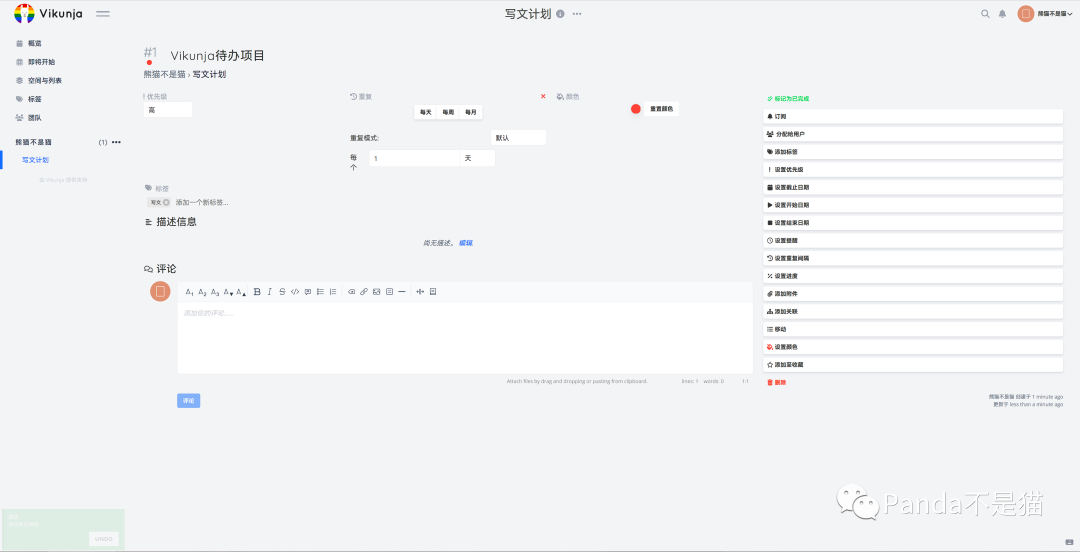
Task: Toggle side-by-side editor view
Action: pos(420,292)
